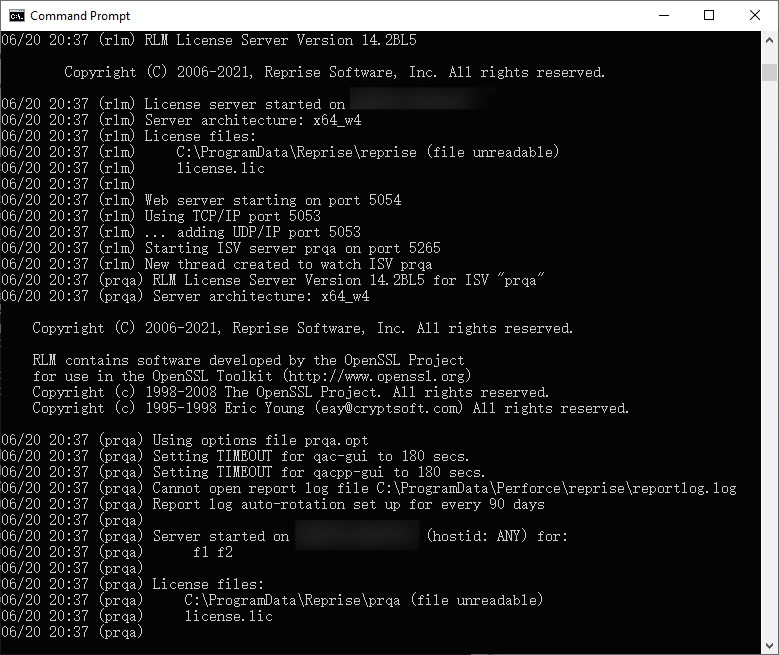Click the C:\ProgramData\Reprise\reprise path

point(296,152)
